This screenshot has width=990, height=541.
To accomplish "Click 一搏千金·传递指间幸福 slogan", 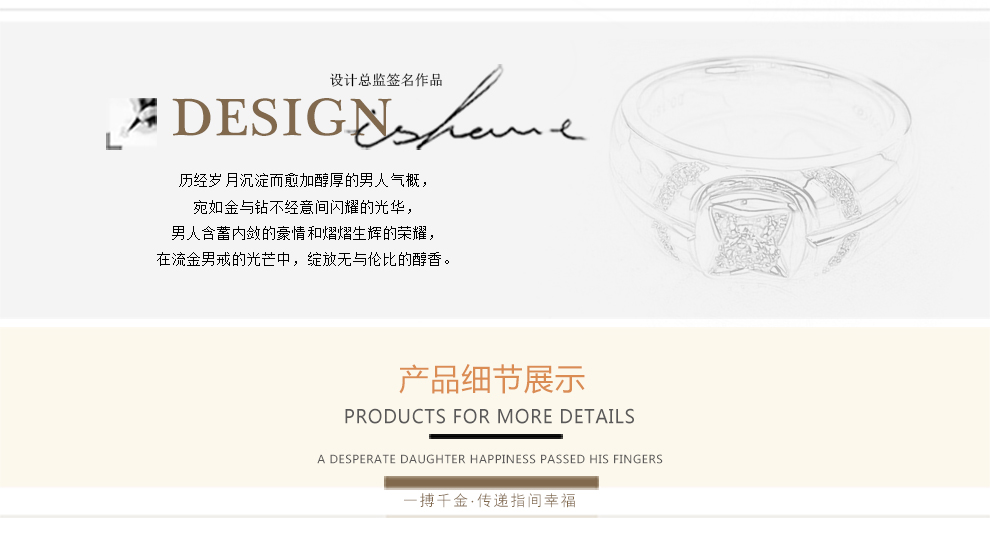I will point(490,501).
